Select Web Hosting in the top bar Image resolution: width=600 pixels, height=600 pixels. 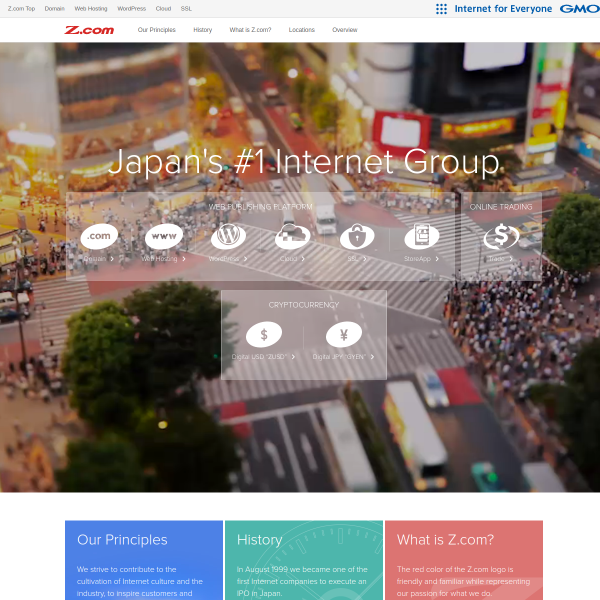pyautogui.click(x=91, y=8)
